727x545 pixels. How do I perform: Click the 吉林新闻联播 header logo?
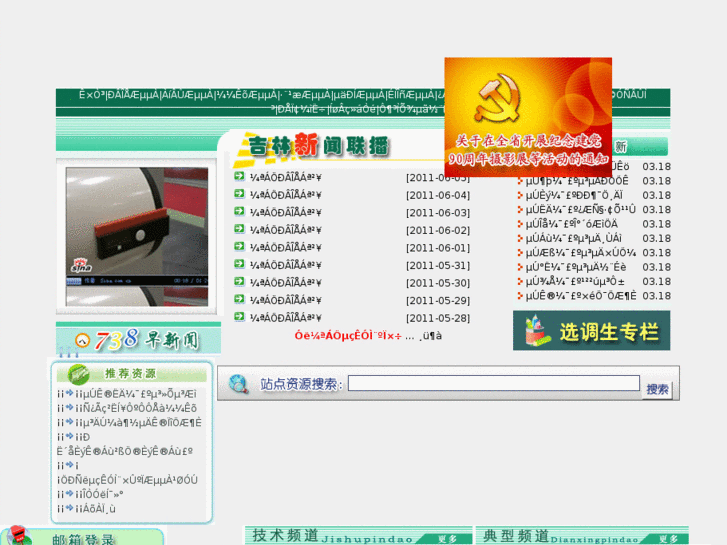(313, 147)
